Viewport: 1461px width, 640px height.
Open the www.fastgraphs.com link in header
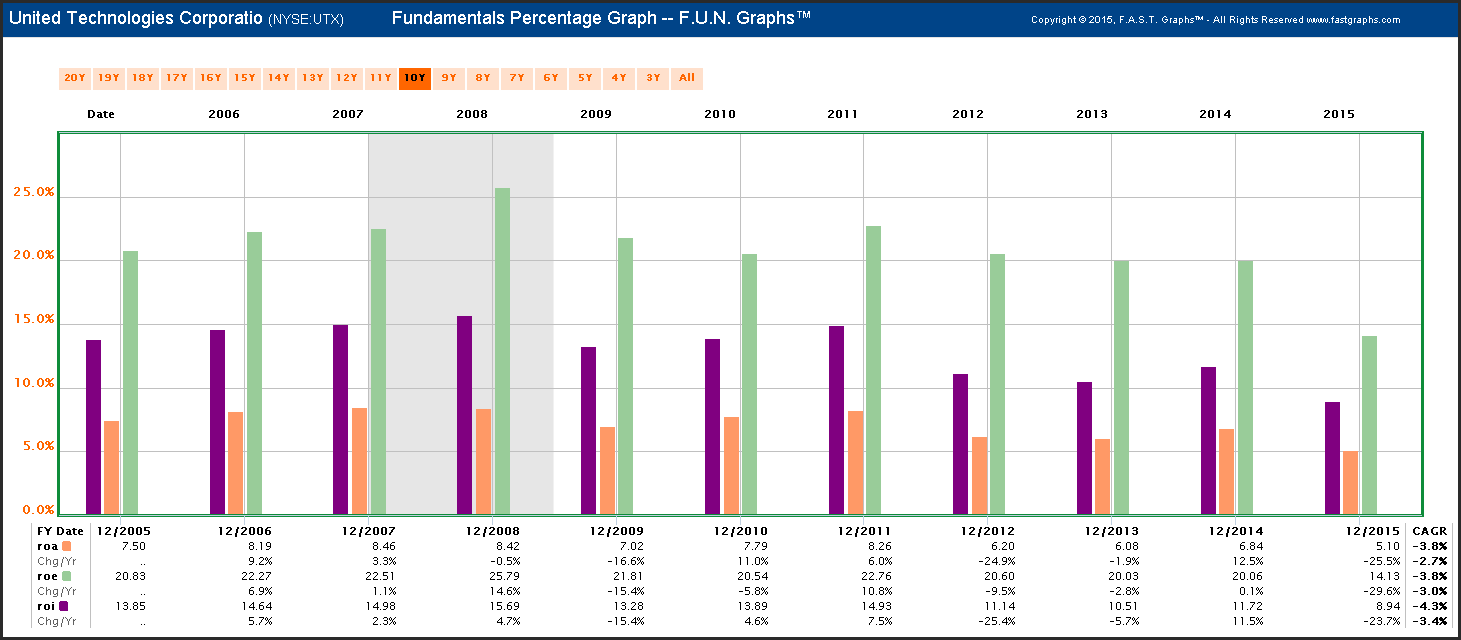tap(1352, 20)
